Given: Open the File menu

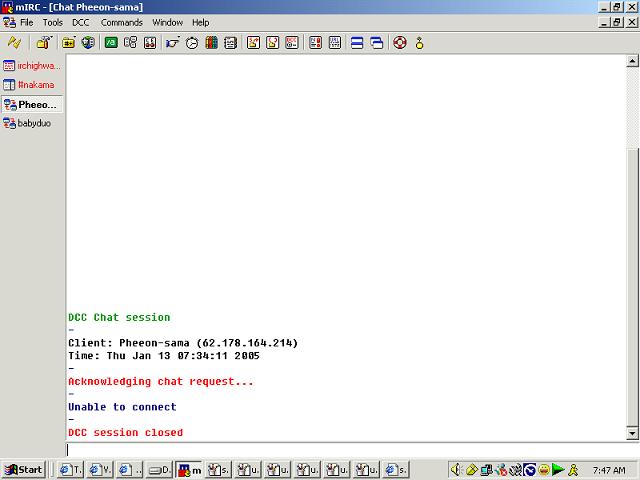Looking at the screenshot, I should [x=27, y=22].
